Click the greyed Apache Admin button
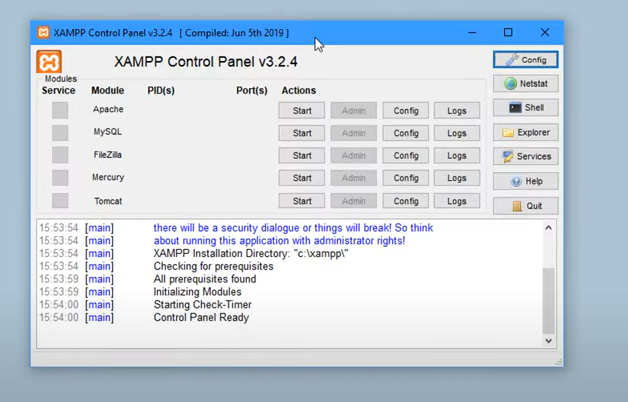 click(354, 111)
